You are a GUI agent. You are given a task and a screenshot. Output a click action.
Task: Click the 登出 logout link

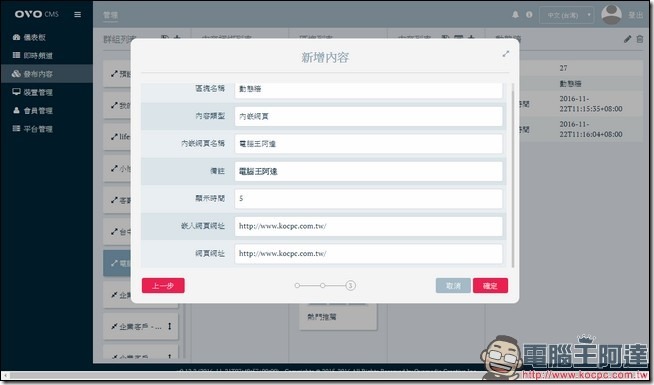pos(635,15)
